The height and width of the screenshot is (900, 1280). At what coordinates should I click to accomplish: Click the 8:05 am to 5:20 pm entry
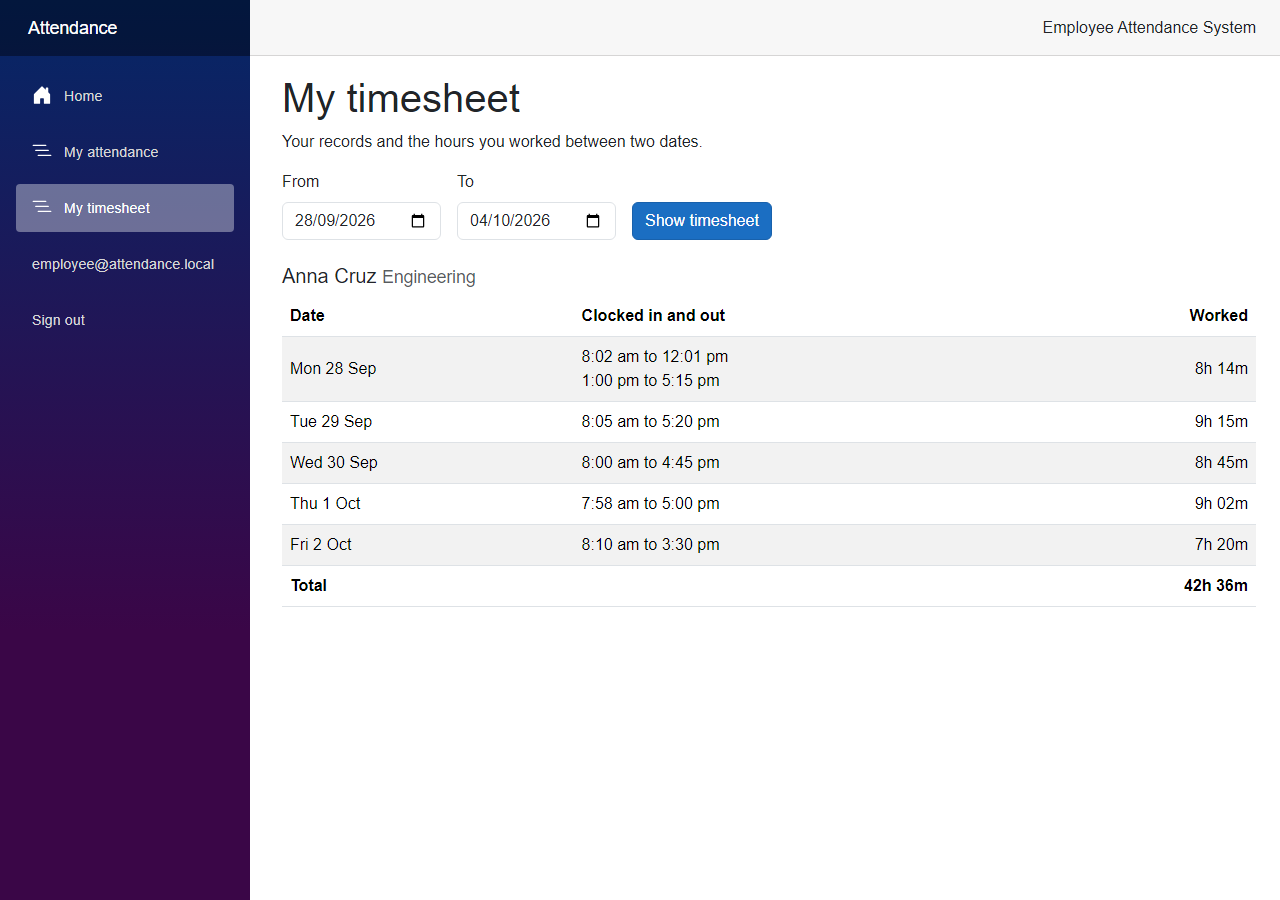[x=650, y=422]
